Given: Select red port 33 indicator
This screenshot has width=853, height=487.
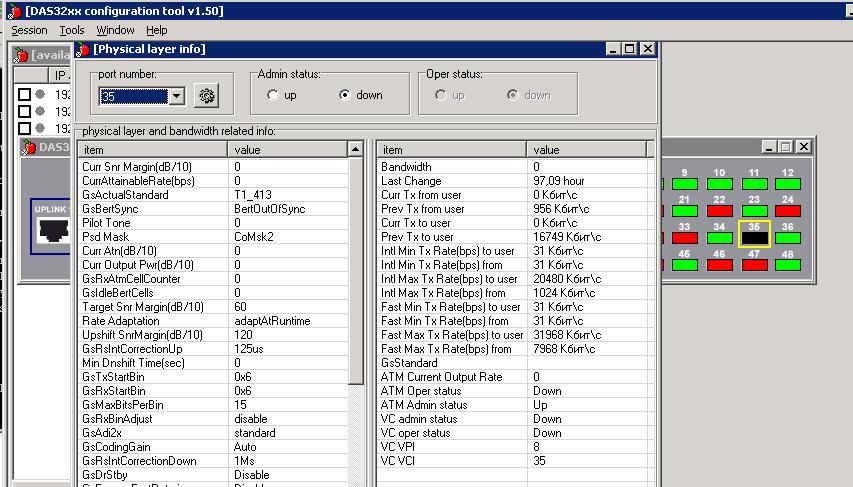Looking at the screenshot, I should click(685, 239).
